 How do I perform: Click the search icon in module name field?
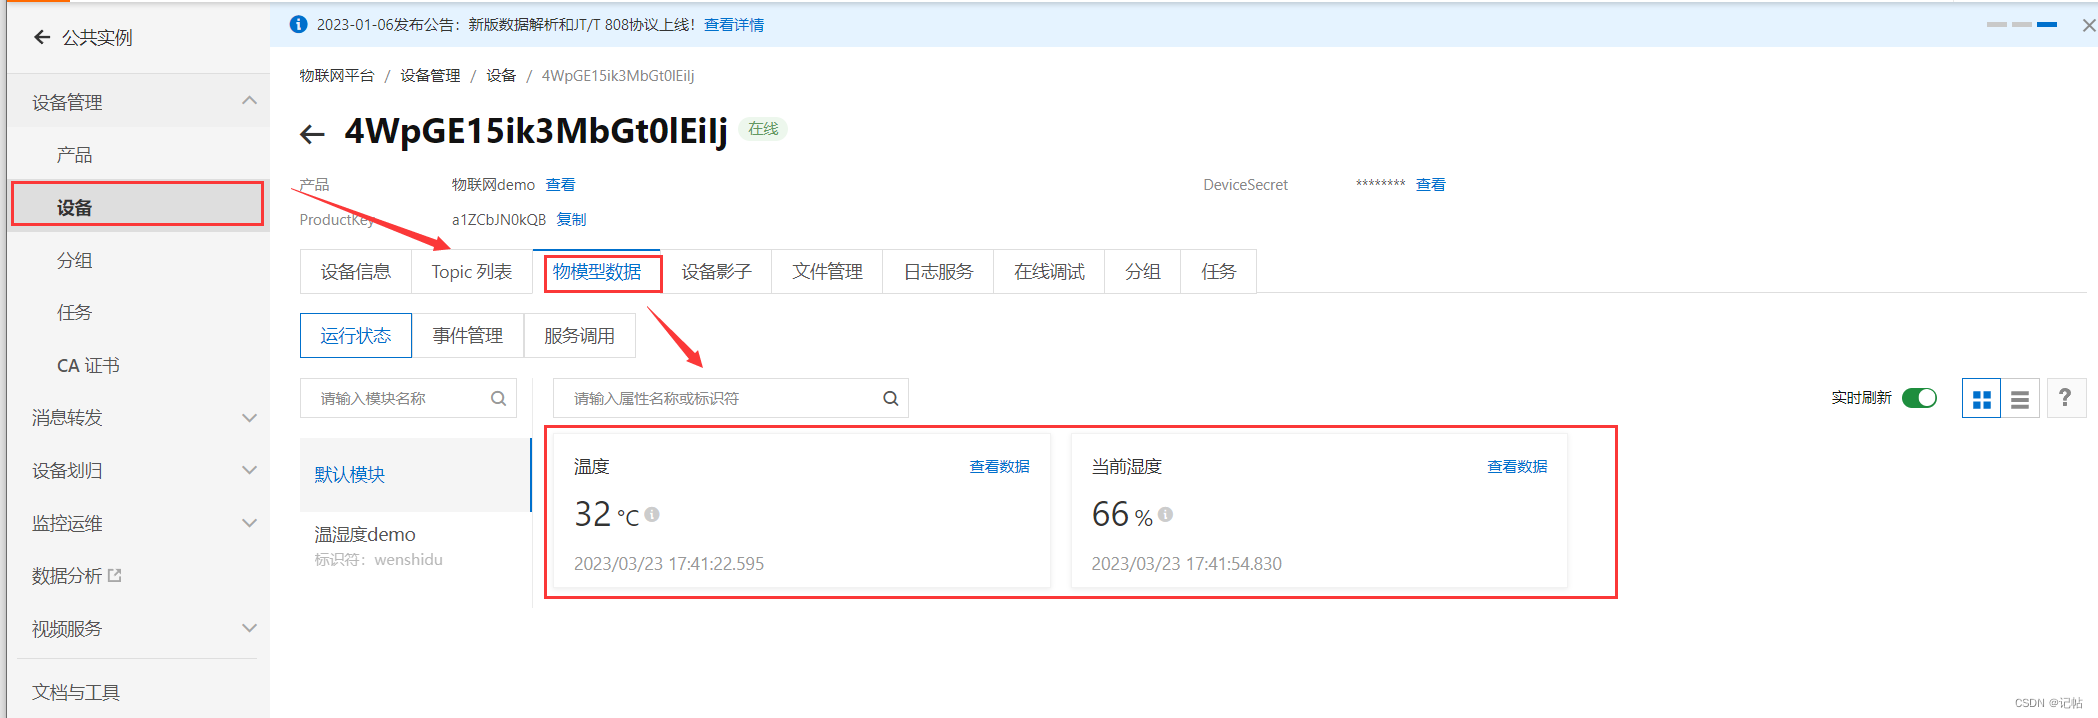tap(498, 398)
